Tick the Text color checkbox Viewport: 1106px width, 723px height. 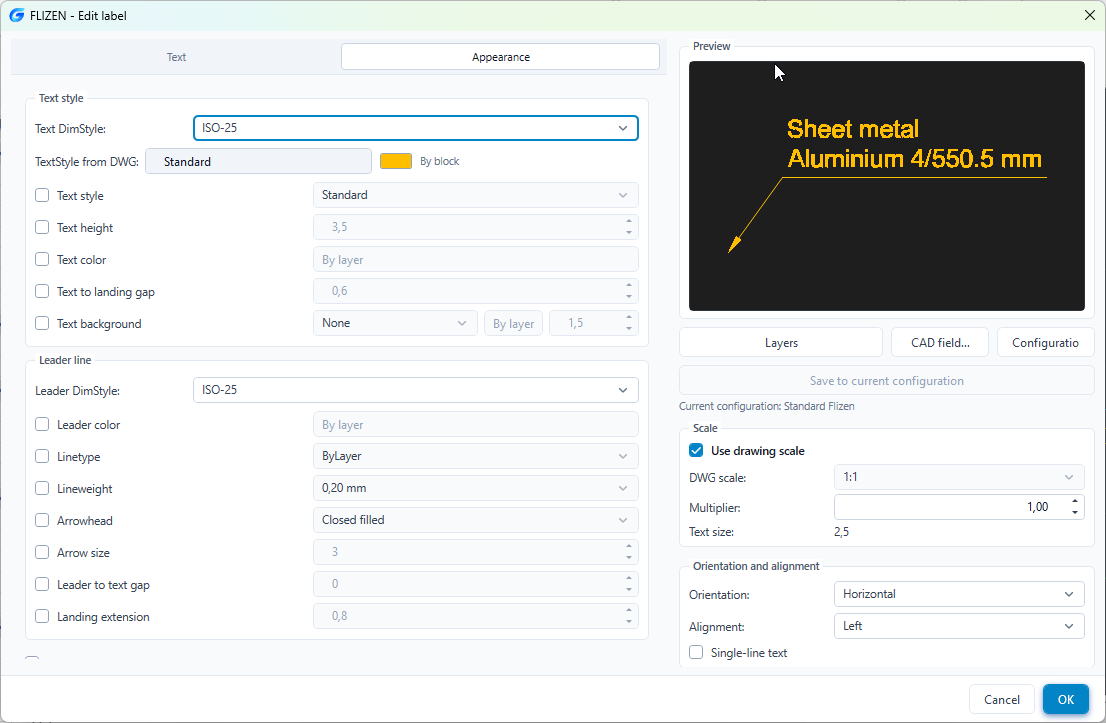coord(42,260)
